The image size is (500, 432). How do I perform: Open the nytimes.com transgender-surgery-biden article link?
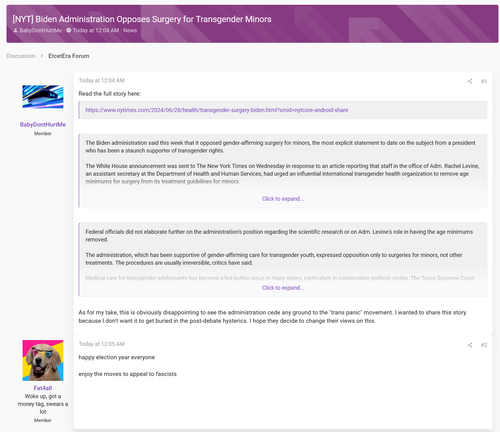click(x=217, y=110)
